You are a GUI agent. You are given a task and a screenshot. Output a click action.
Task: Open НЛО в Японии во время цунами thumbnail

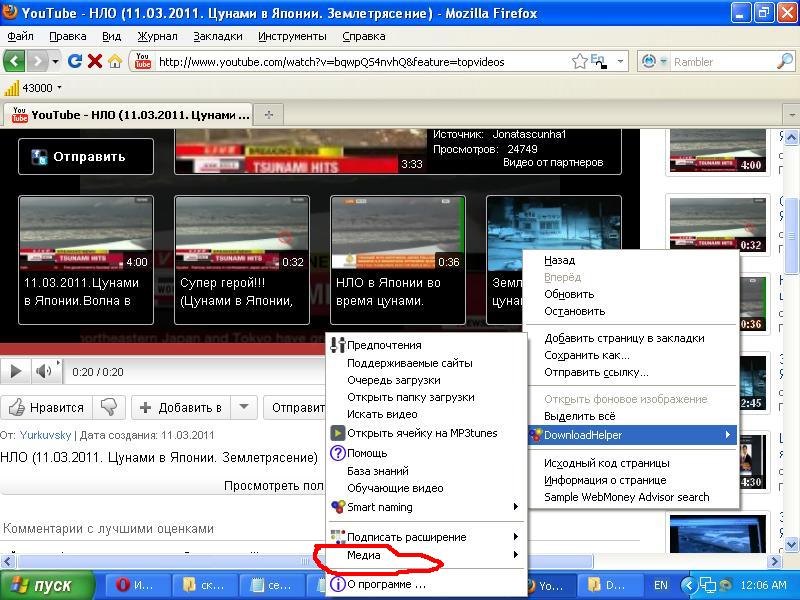pos(398,260)
